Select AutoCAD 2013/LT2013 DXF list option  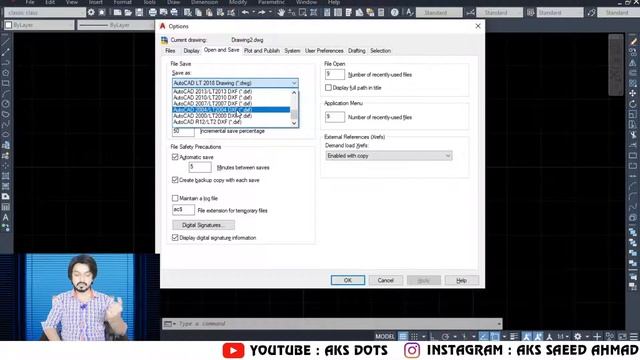(231, 92)
